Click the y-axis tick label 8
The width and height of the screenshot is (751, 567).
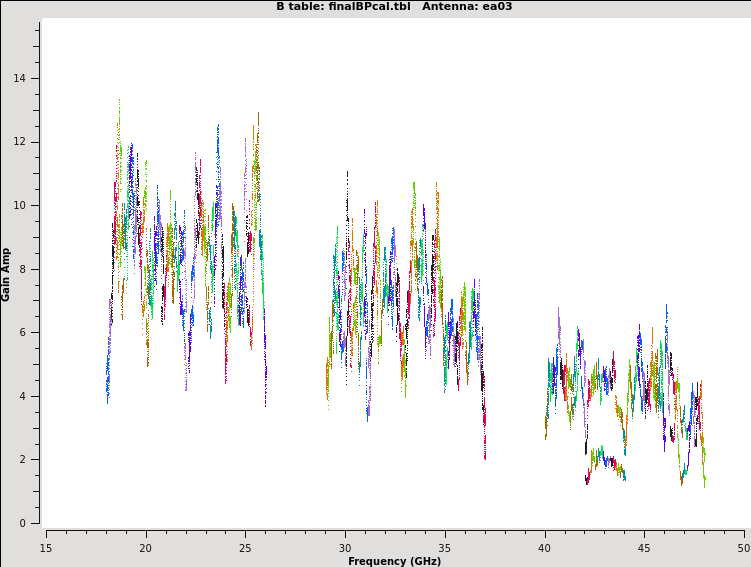(x=23, y=269)
